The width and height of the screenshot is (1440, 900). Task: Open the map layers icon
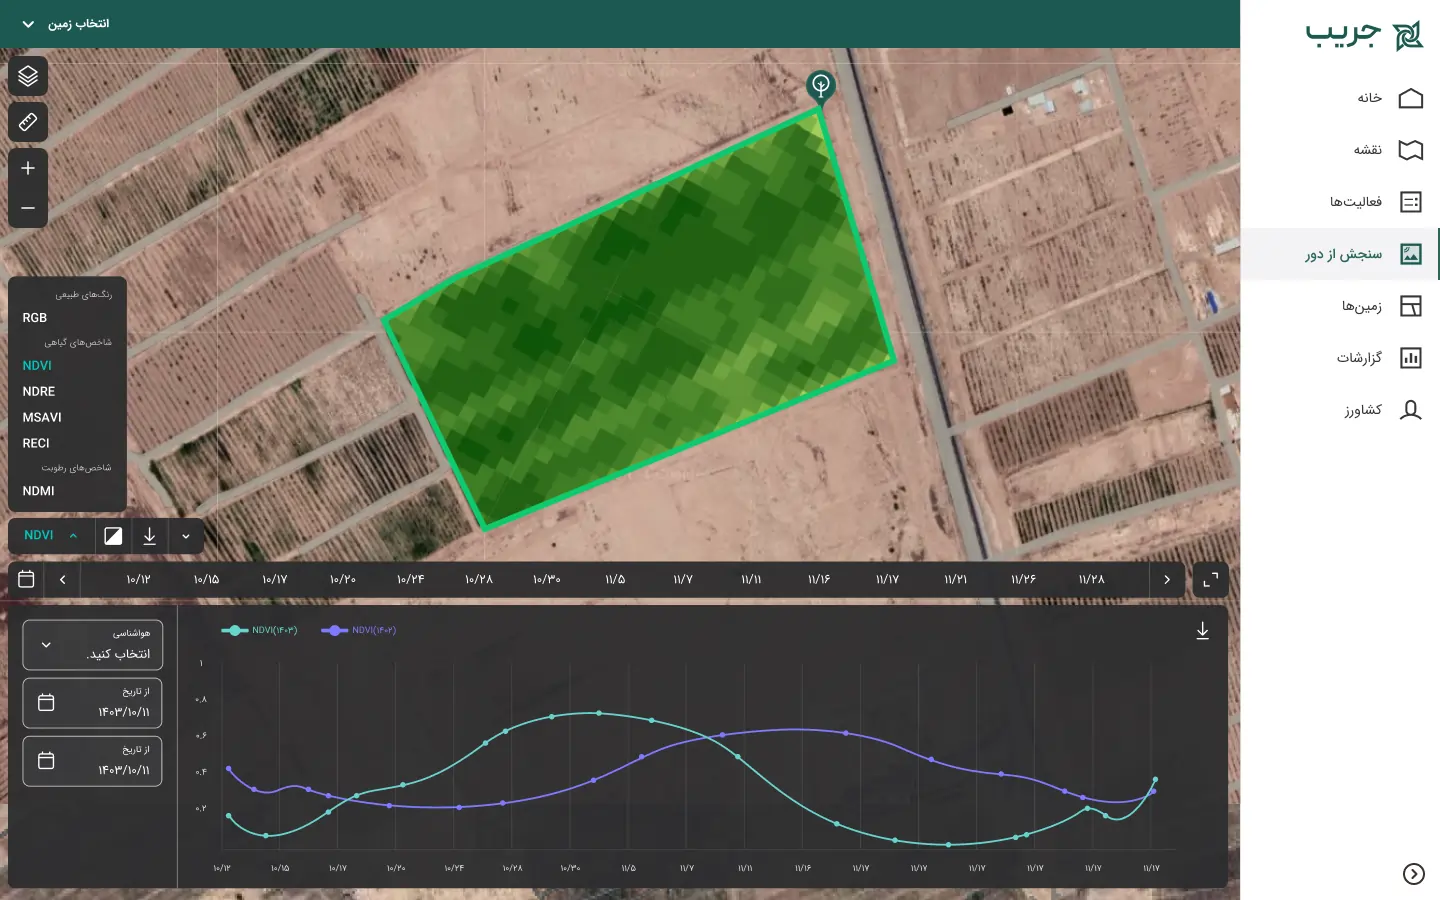pos(28,76)
